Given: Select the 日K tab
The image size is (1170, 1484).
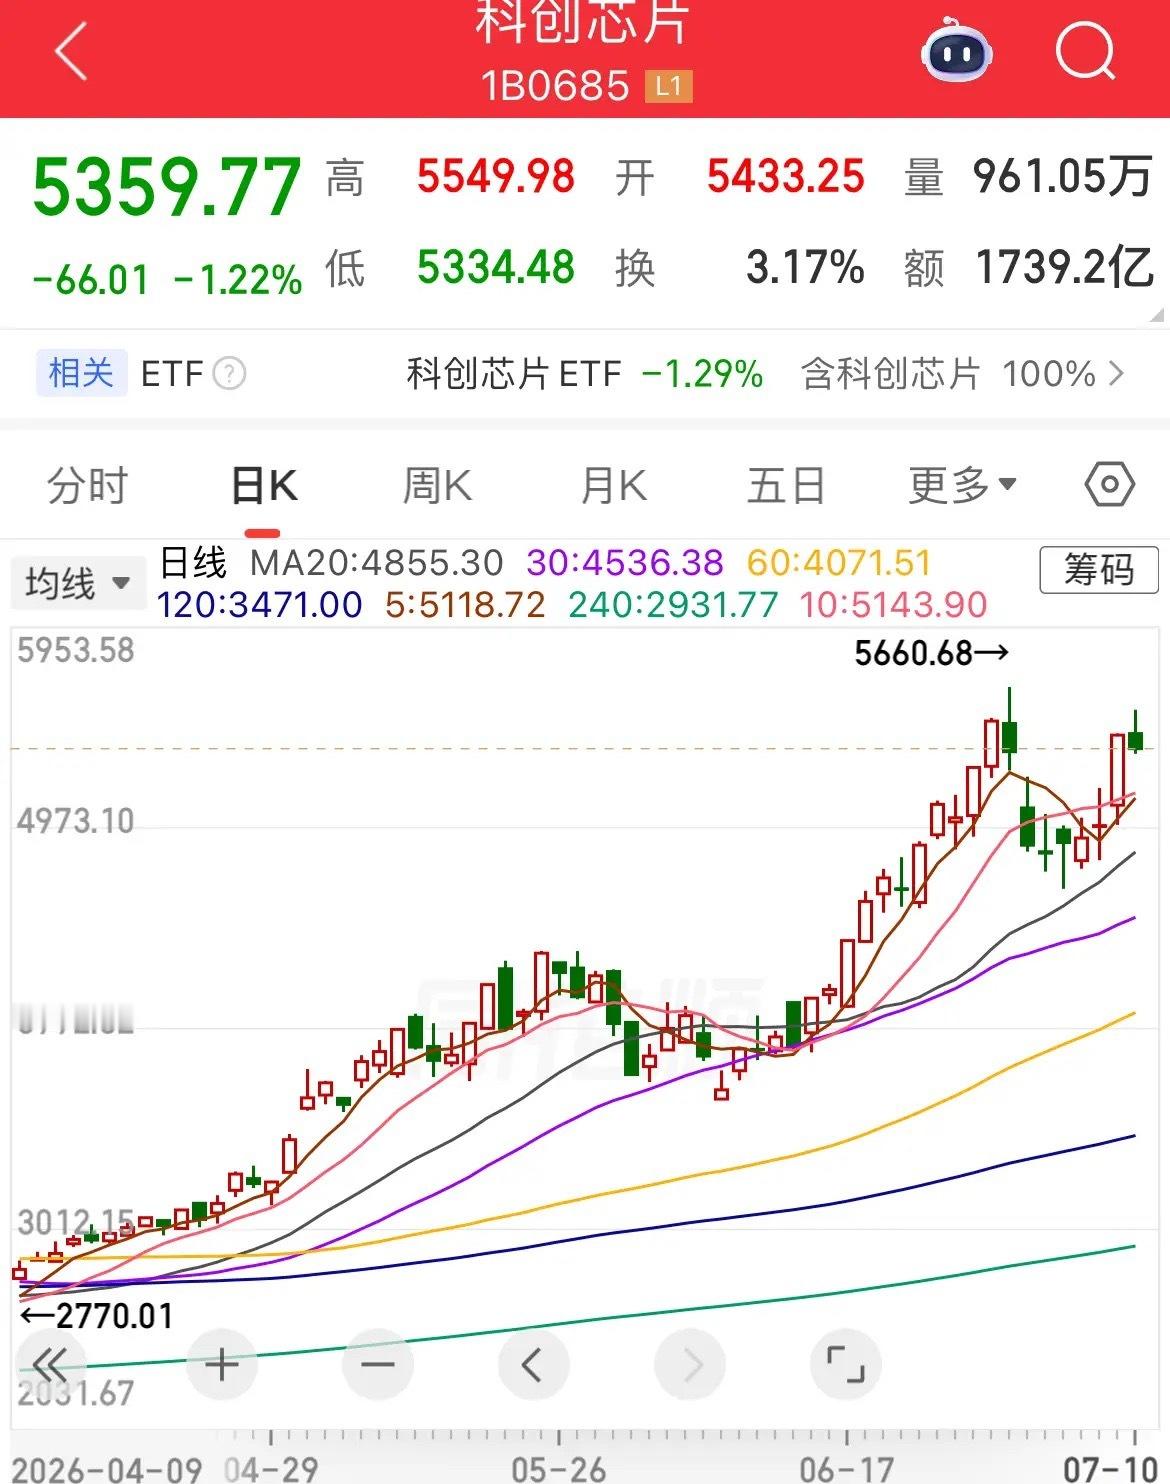Looking at the screenshot, I should click(264, 486).
